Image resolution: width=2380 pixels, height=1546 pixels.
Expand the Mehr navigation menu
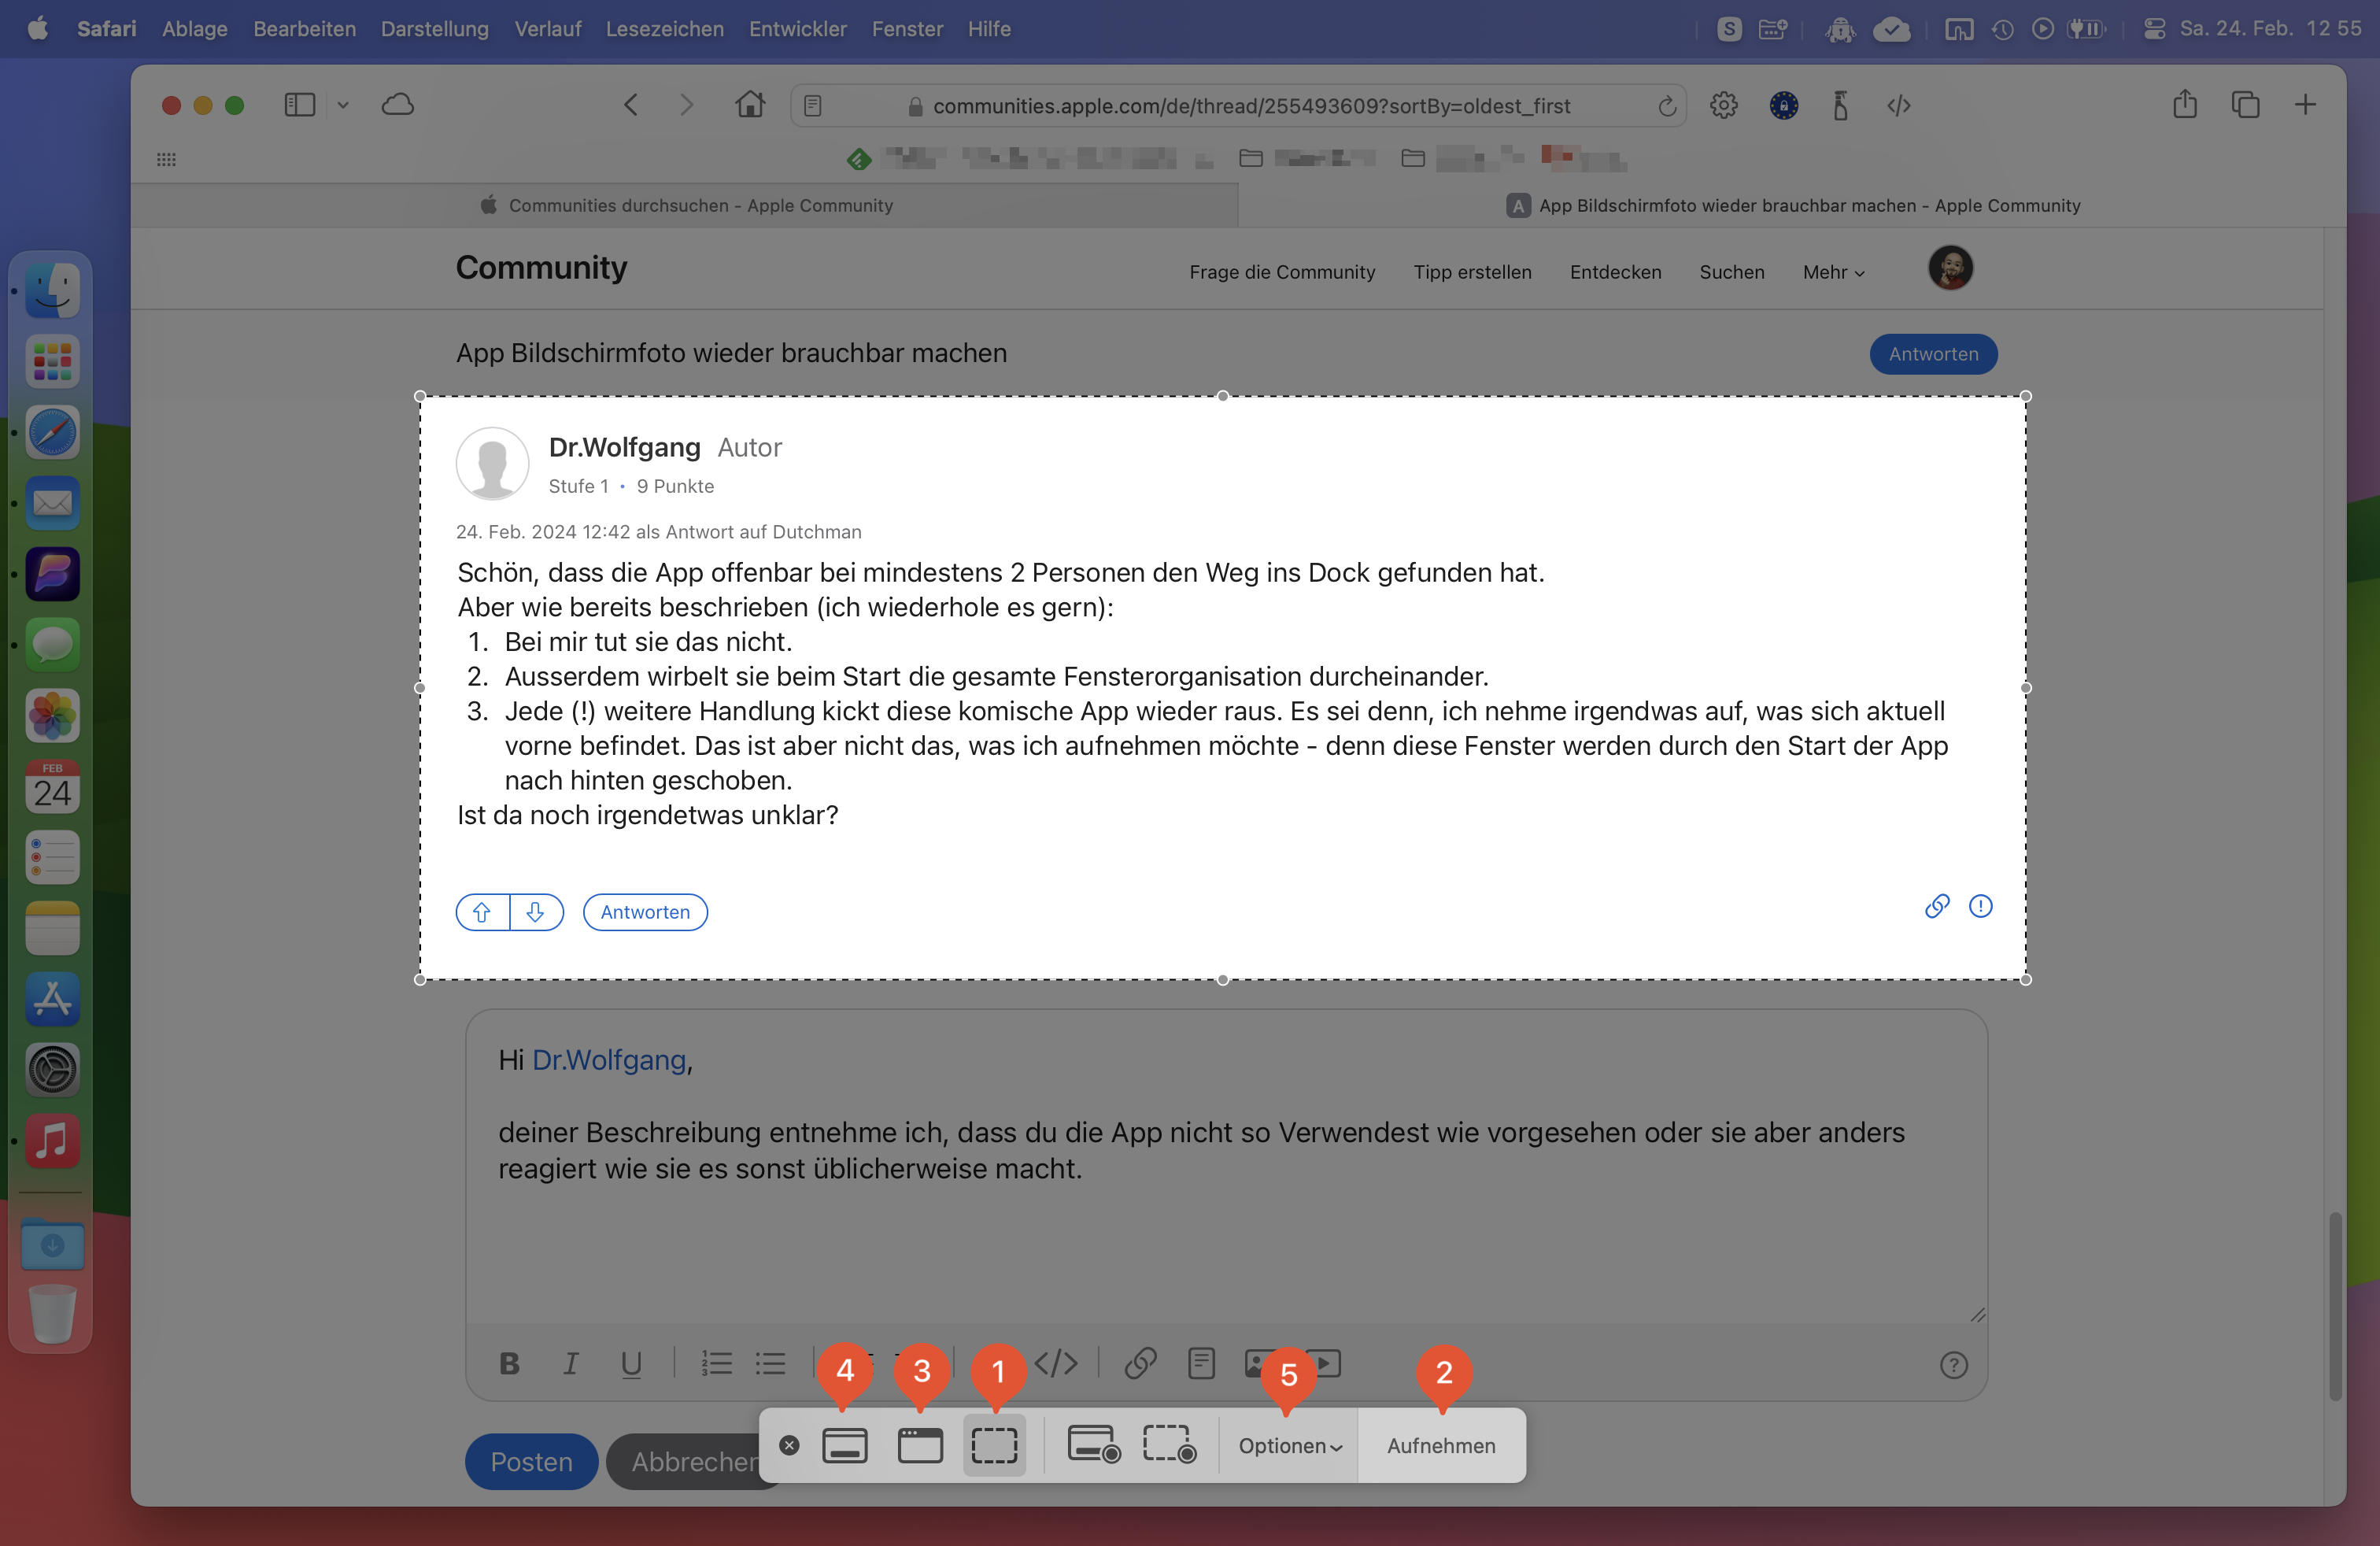(x=1833, y=272)
